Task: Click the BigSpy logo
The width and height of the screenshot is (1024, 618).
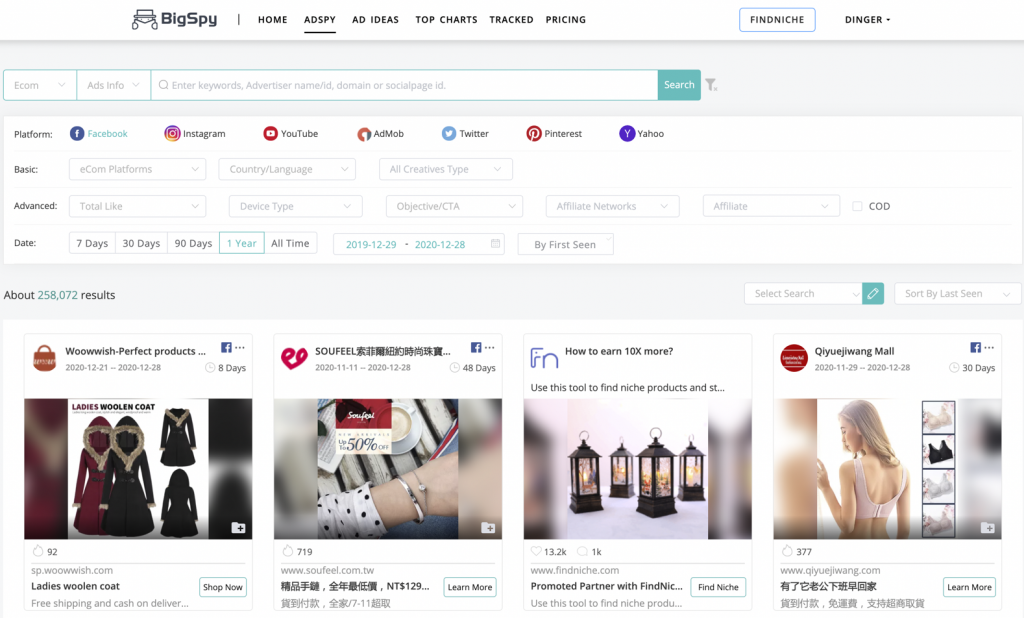Action: pos(174,19)
